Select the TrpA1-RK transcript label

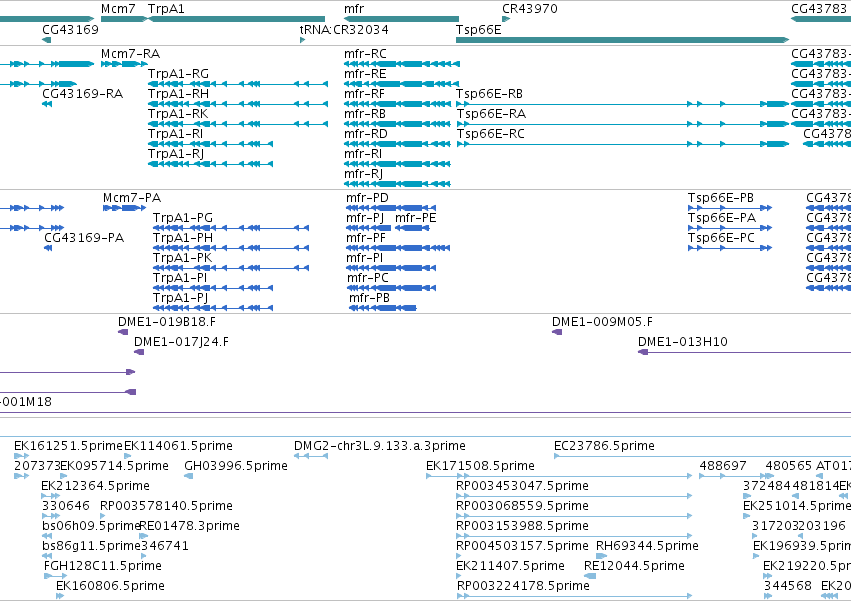178,114
